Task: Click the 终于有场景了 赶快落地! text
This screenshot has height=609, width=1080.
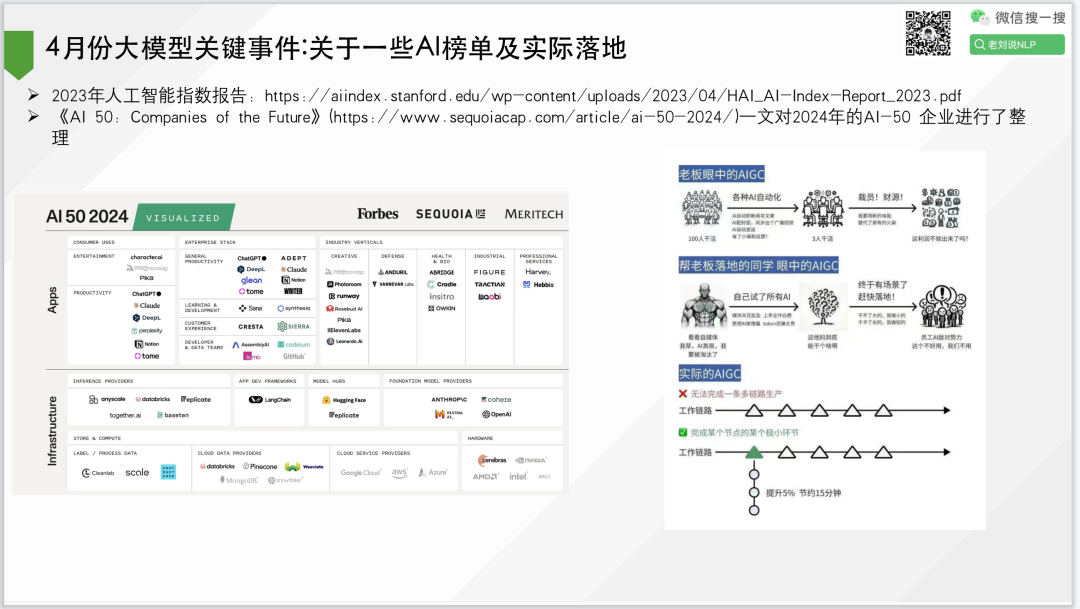Action: 882,291
